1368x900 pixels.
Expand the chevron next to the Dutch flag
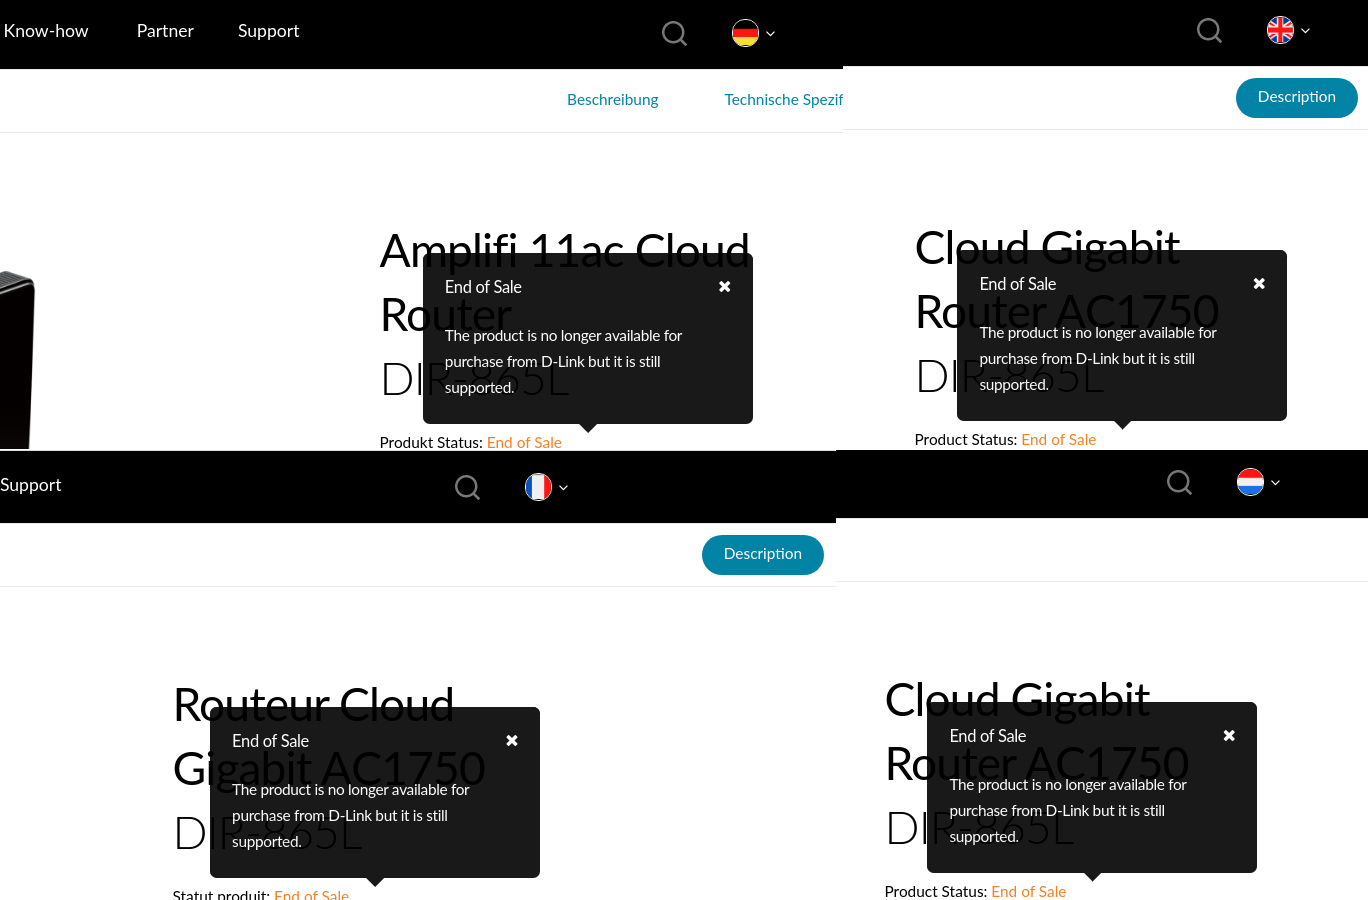click(1275, 483)
